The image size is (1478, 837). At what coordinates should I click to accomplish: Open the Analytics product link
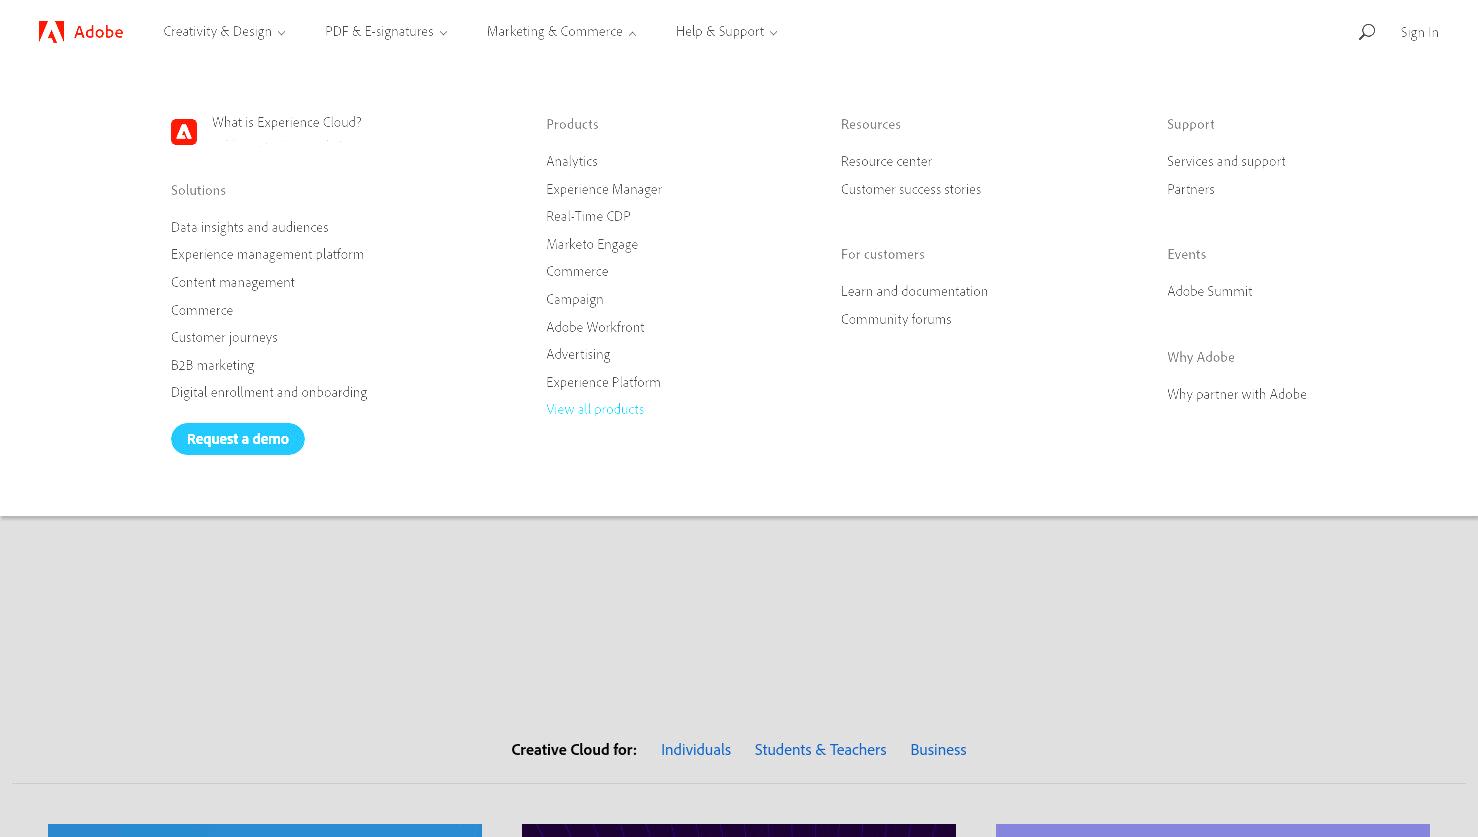tap(572, 161)
